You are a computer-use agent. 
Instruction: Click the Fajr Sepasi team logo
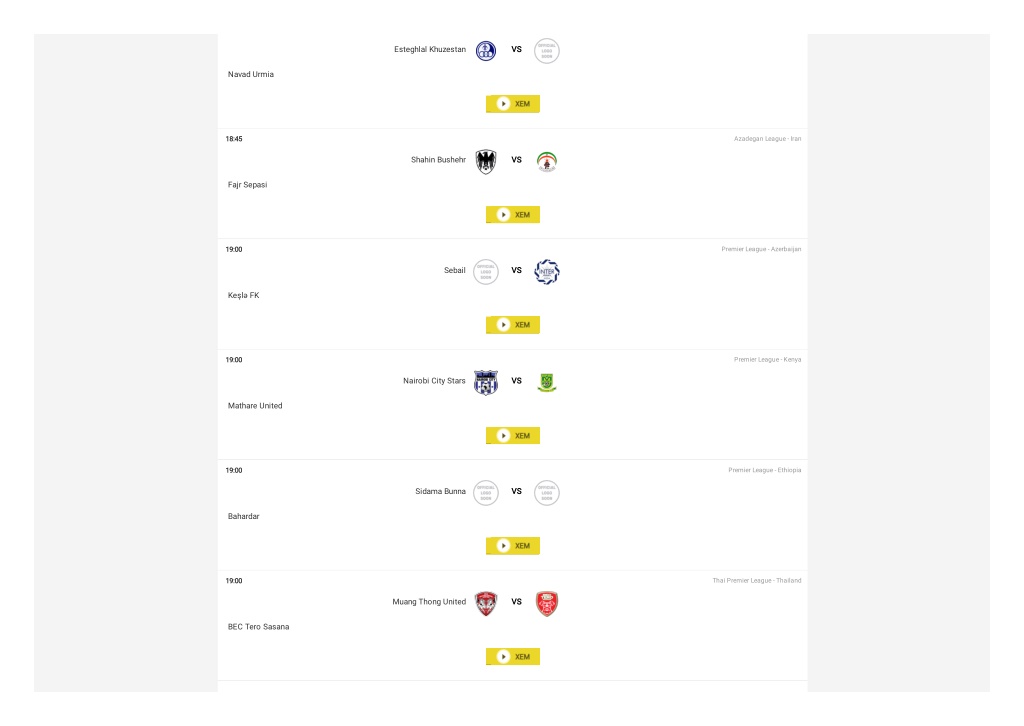coord(547,161)
